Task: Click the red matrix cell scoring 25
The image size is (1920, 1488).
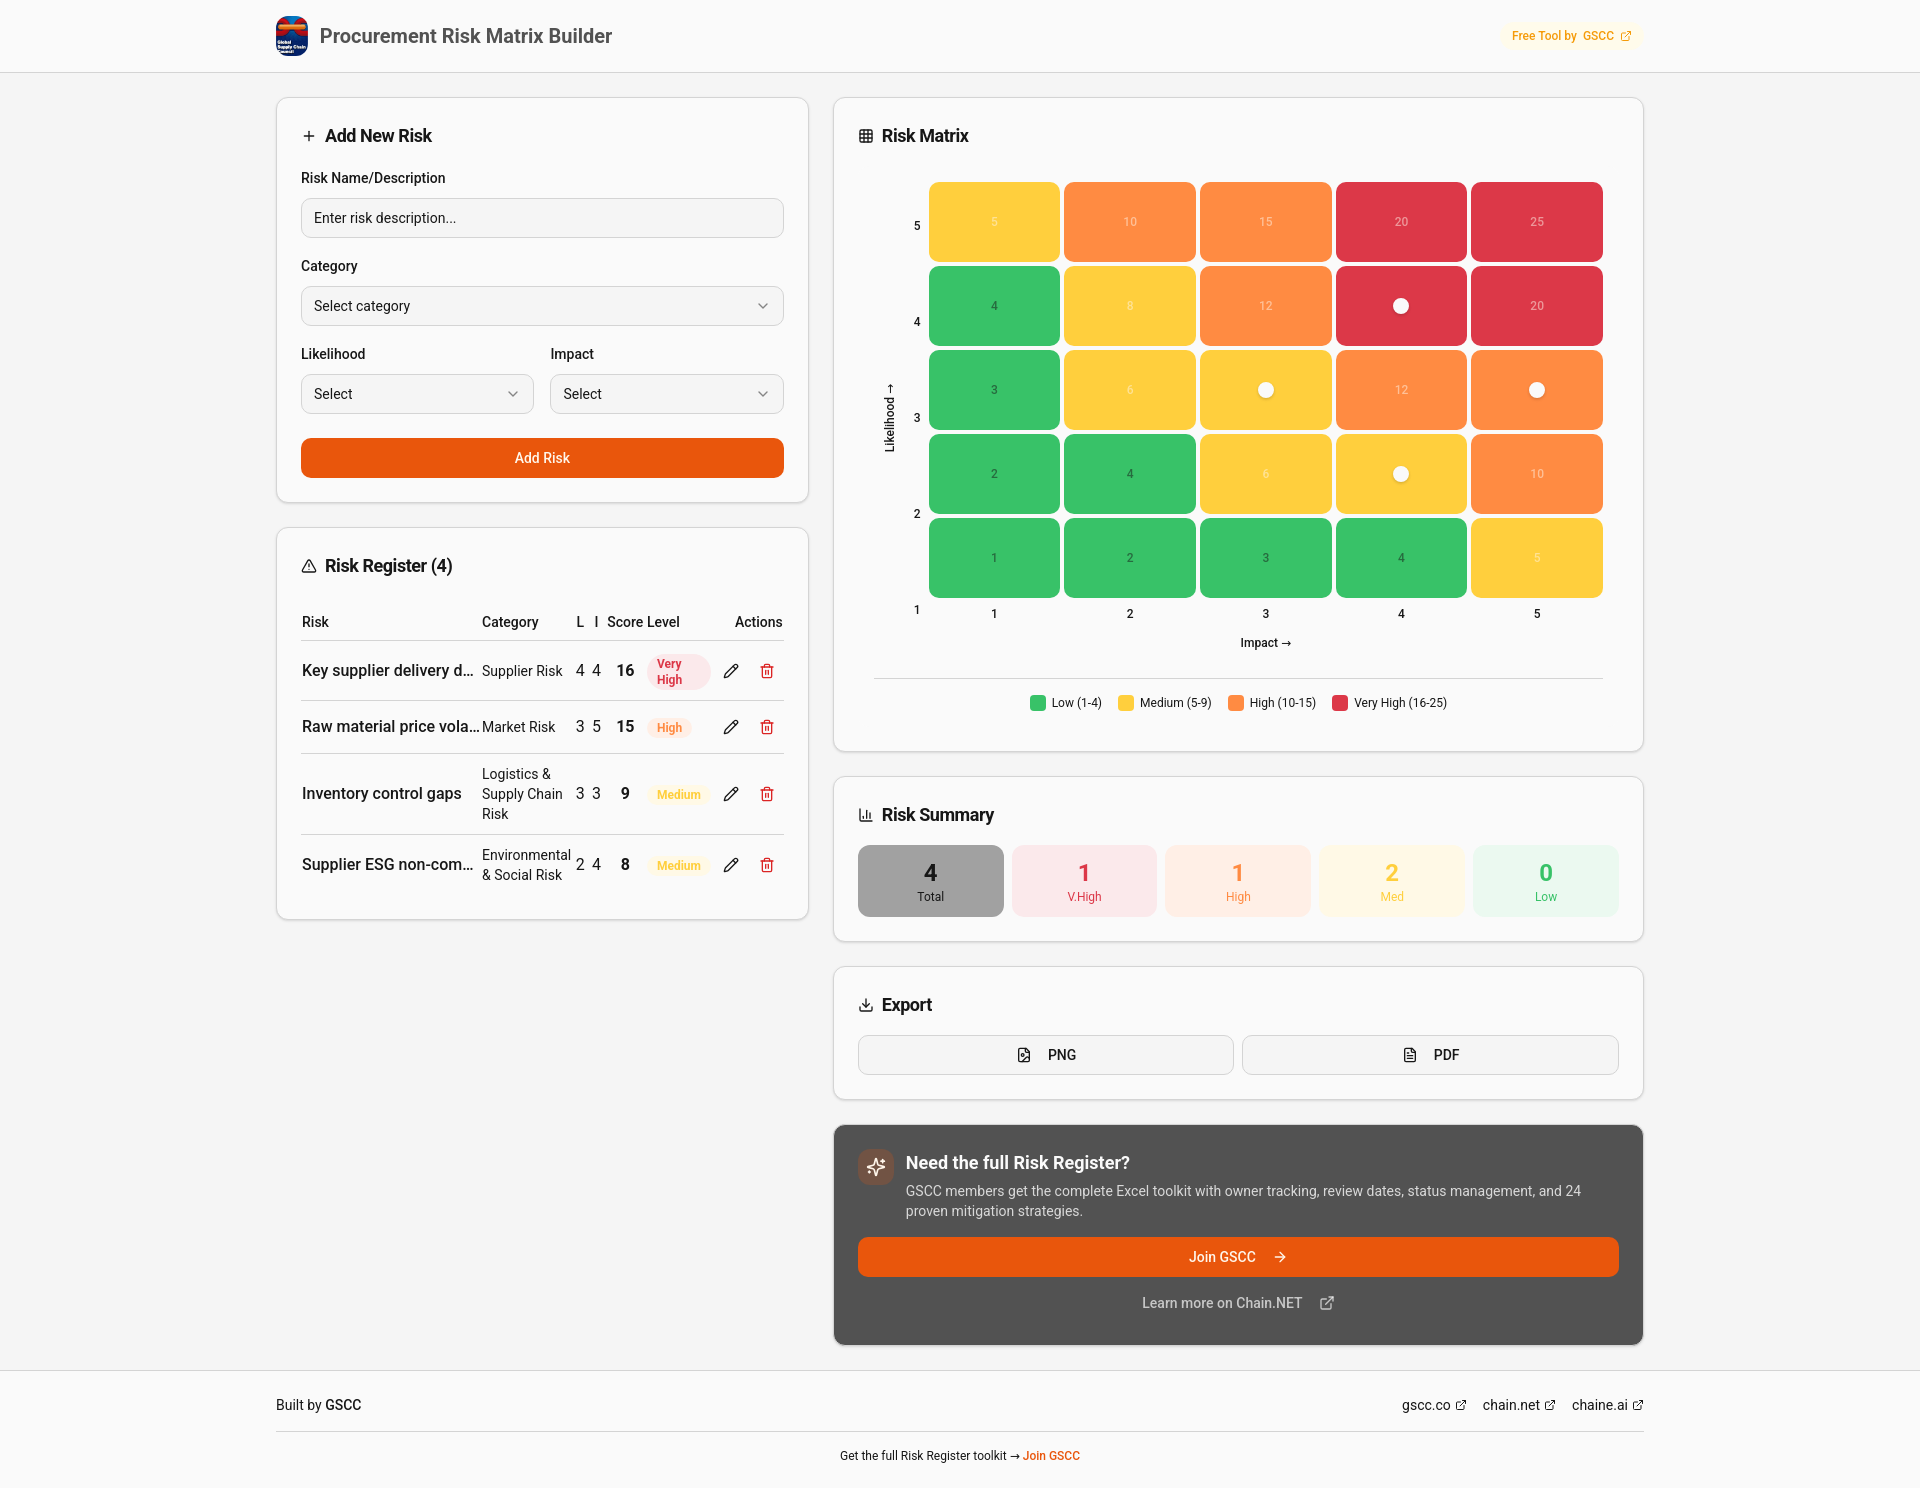Action: click(x=1537, y=222)
